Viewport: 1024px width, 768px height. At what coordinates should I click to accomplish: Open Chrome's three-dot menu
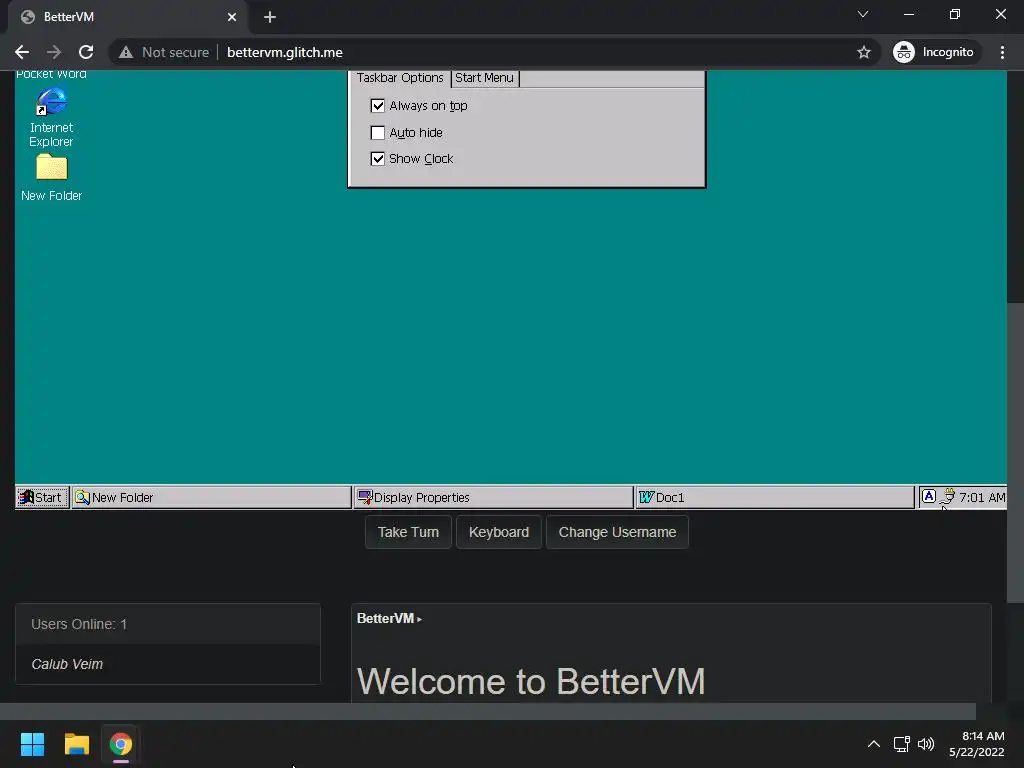coord(1002,52)
